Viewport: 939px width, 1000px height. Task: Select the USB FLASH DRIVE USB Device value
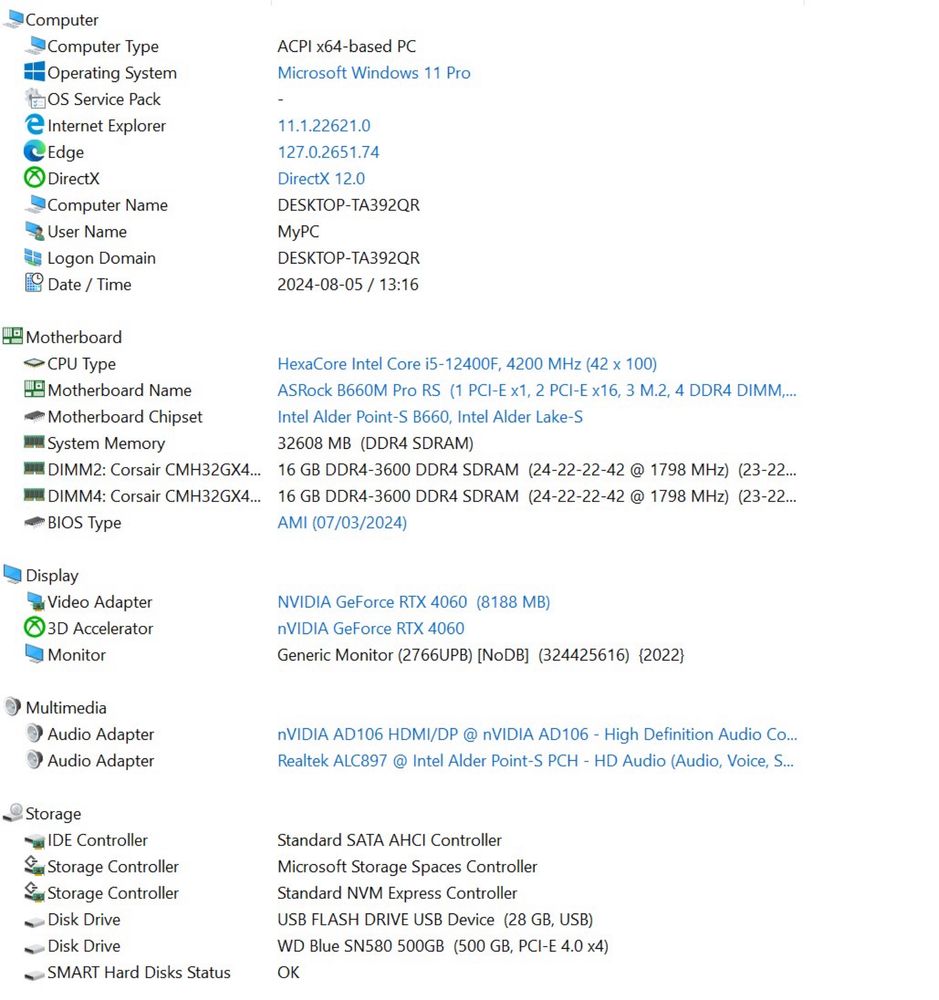tap(435, 920)
